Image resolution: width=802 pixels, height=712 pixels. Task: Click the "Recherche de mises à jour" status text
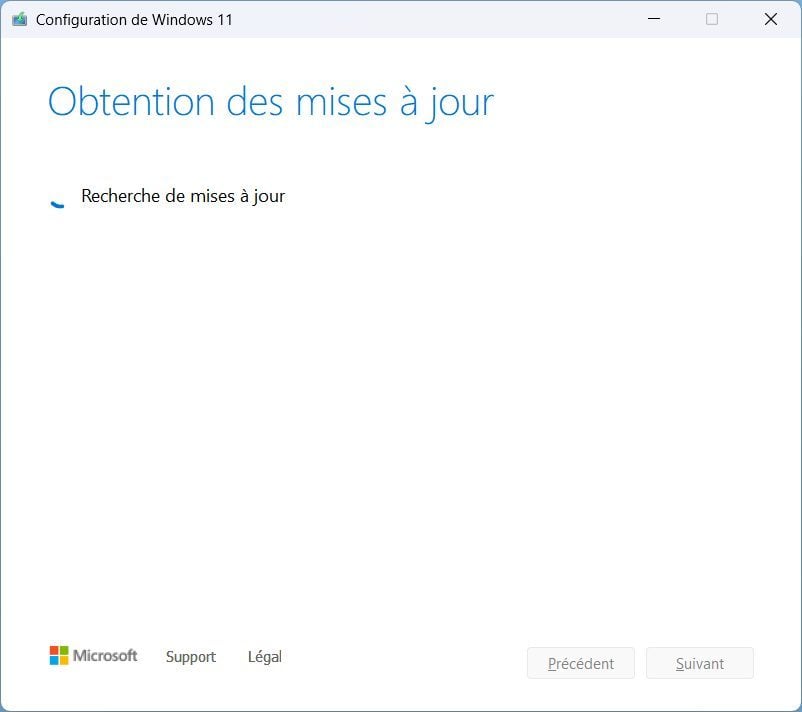(x=183, y=196)
